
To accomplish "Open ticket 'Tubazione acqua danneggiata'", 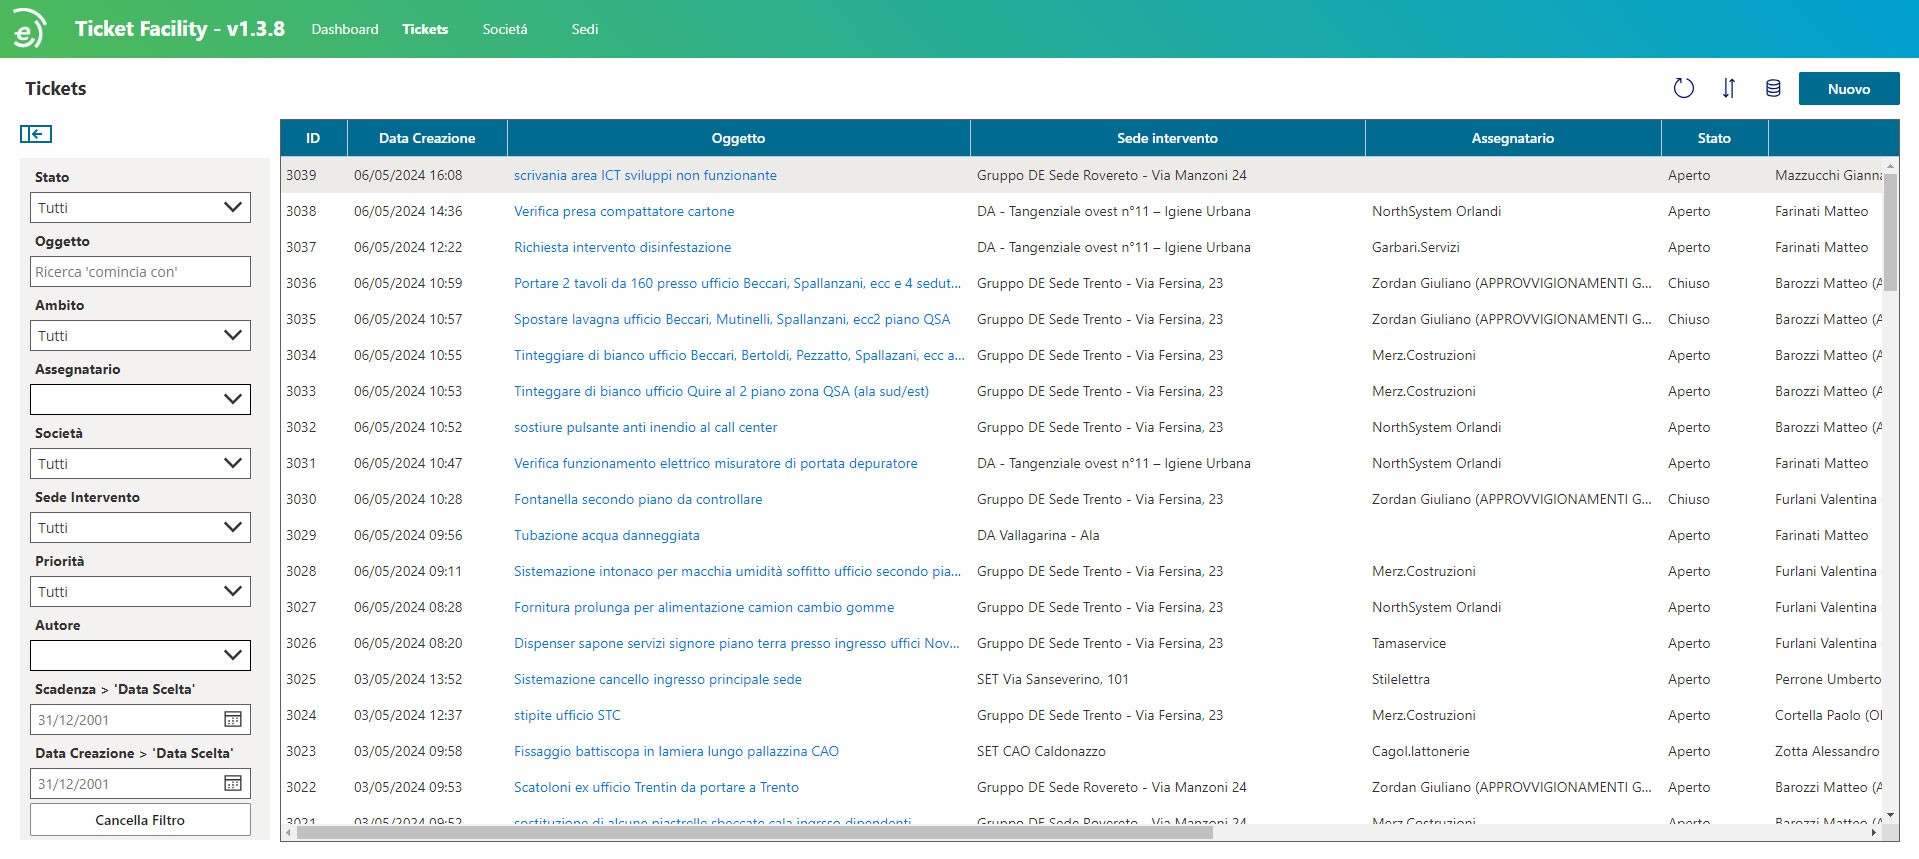I will coord(607,535).
